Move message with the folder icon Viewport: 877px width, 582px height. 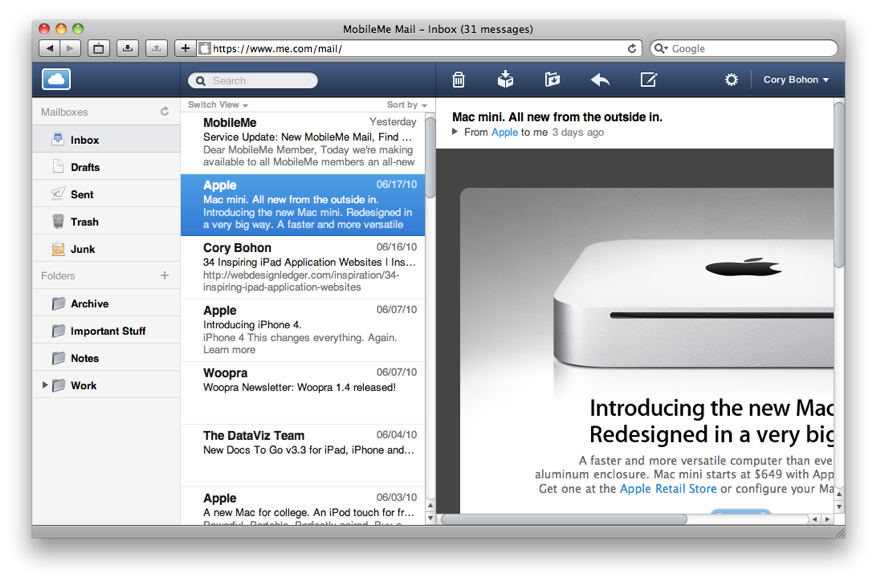coord(553,79)
